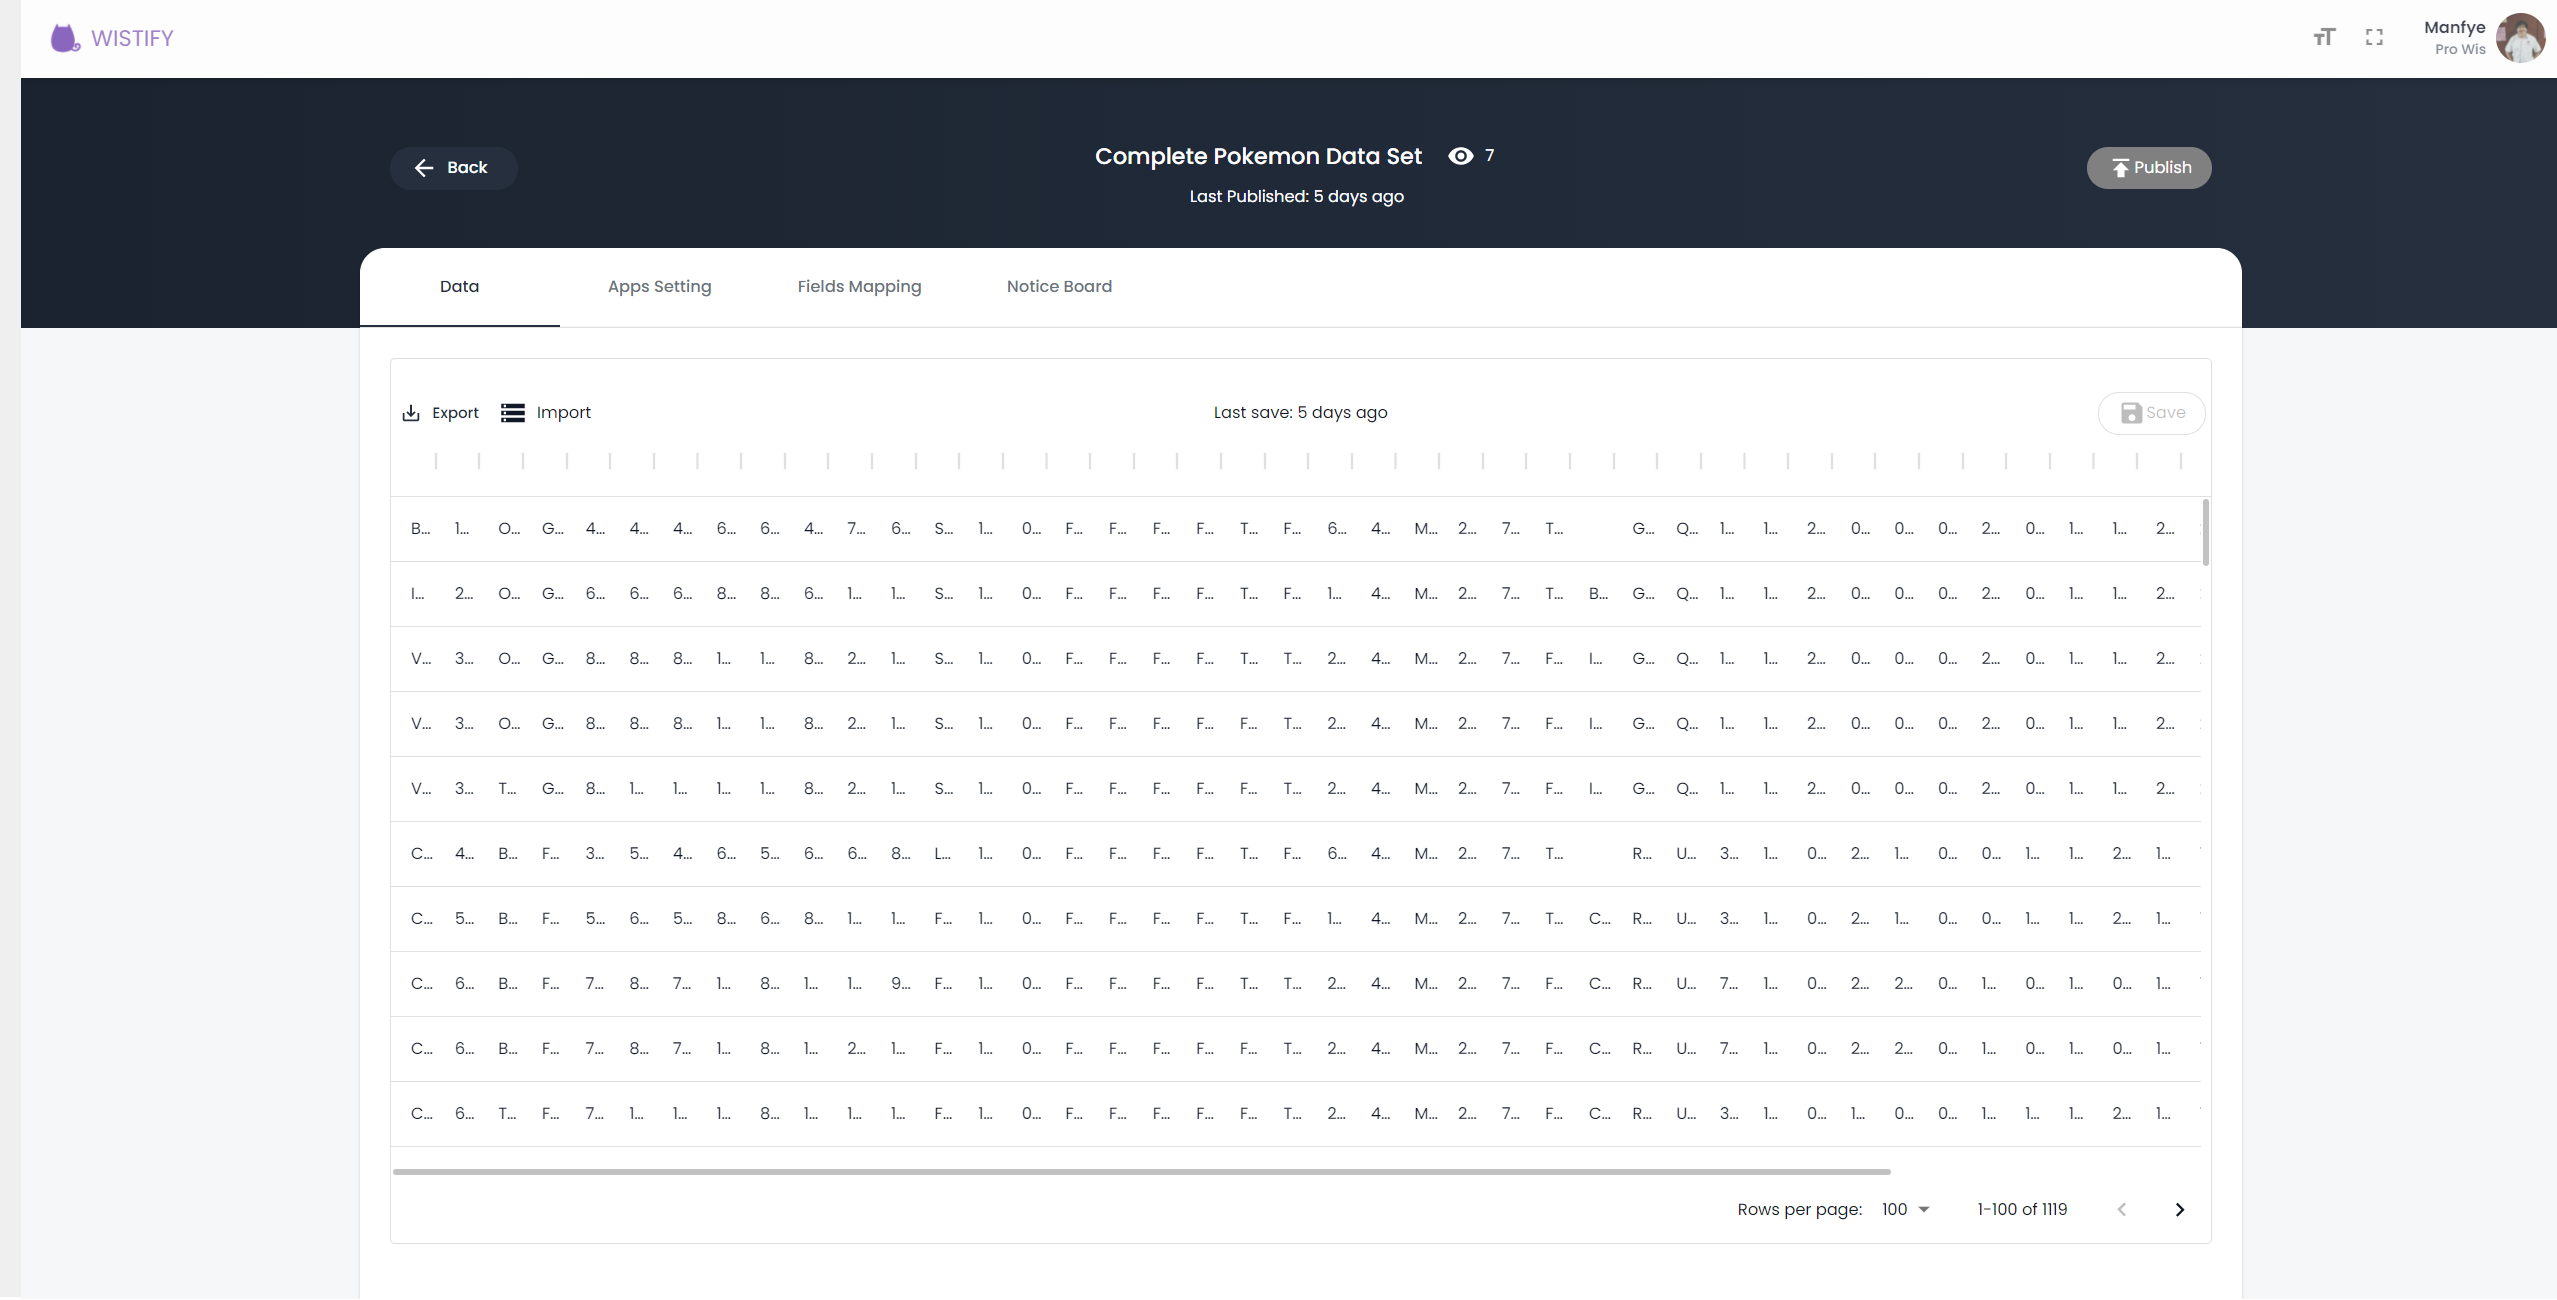Open the Fields Mapping tab
Viewport: 2557px width, 1300px height.
(859, 287)
